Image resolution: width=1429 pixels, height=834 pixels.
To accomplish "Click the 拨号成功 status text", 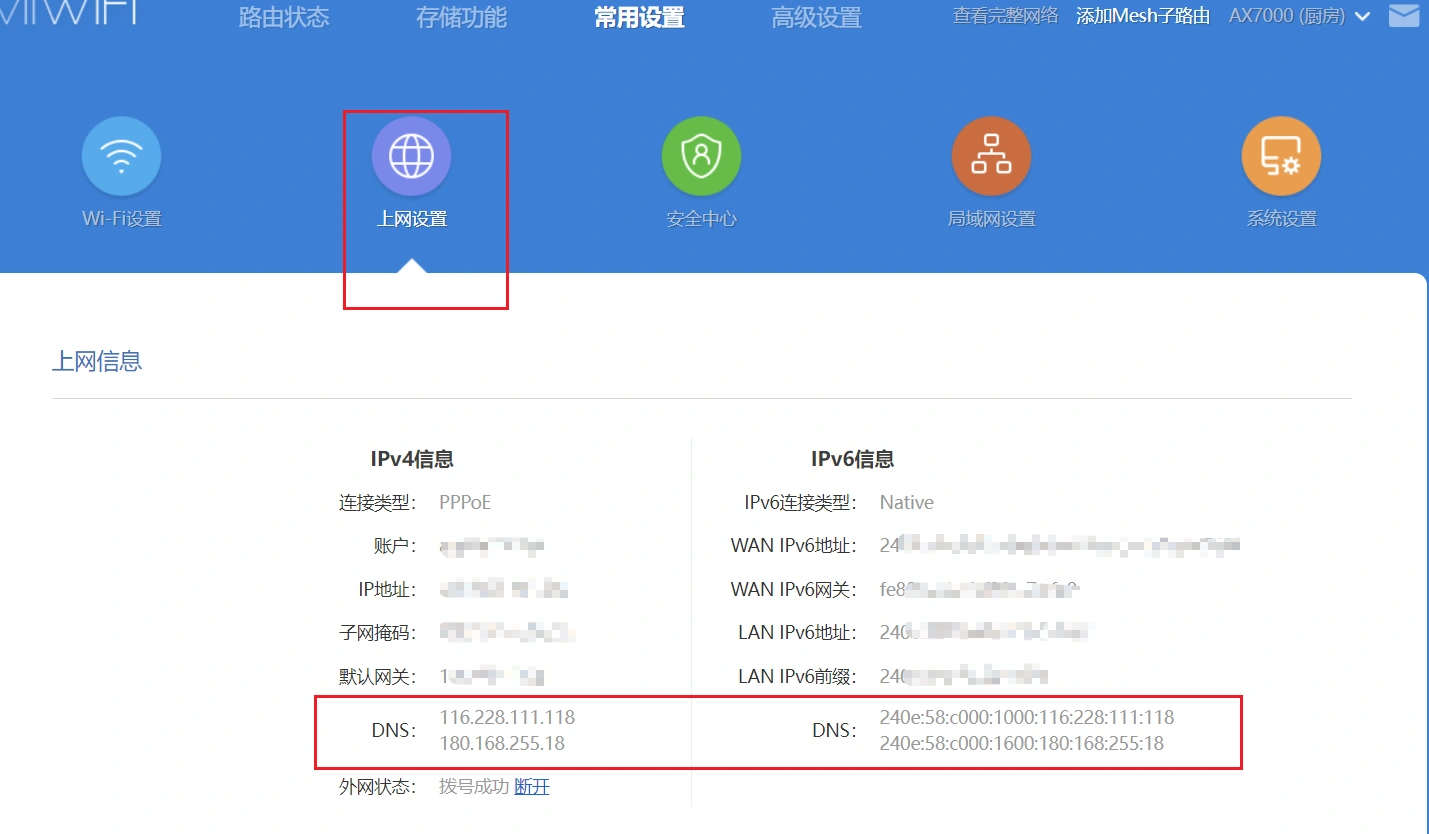I will coord(474,787).
